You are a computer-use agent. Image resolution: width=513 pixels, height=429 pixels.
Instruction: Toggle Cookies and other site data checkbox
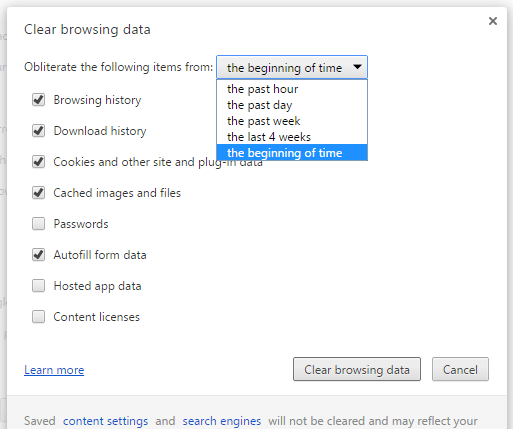38,162
